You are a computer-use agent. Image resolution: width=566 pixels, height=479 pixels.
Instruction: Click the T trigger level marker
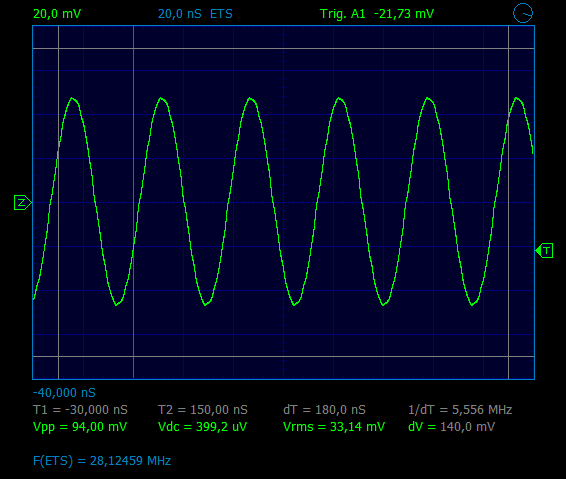point(544,250)
